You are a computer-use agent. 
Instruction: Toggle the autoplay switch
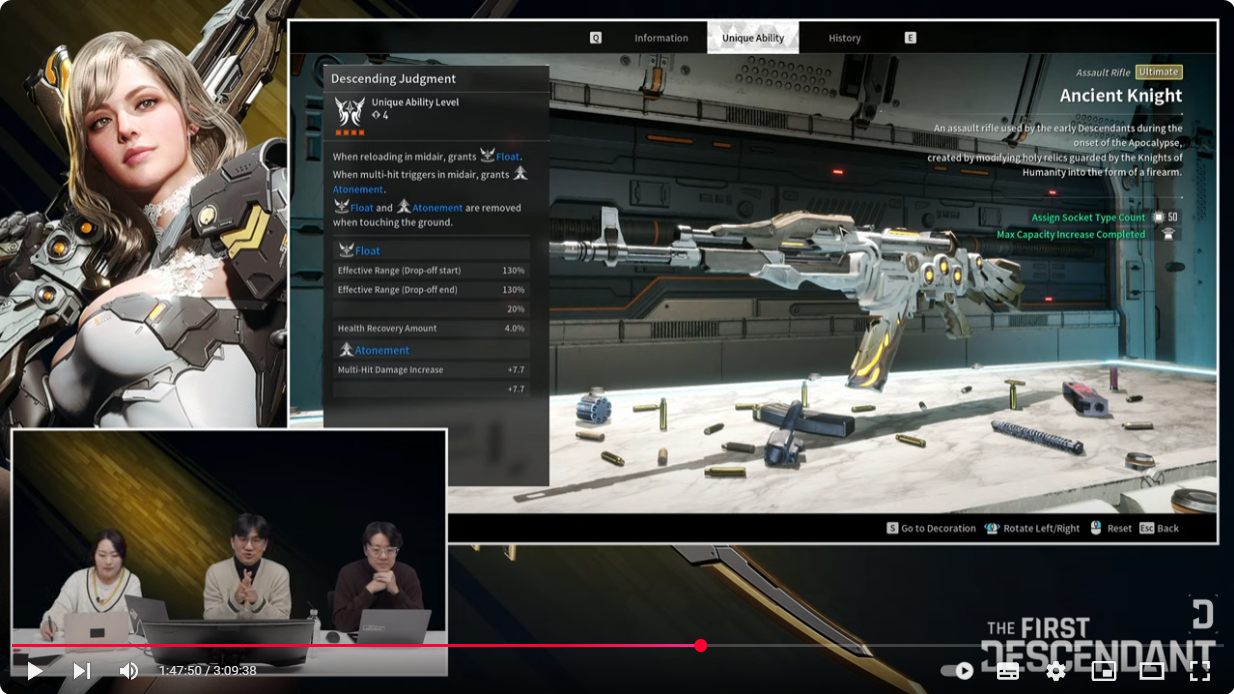tap(957, 671)
